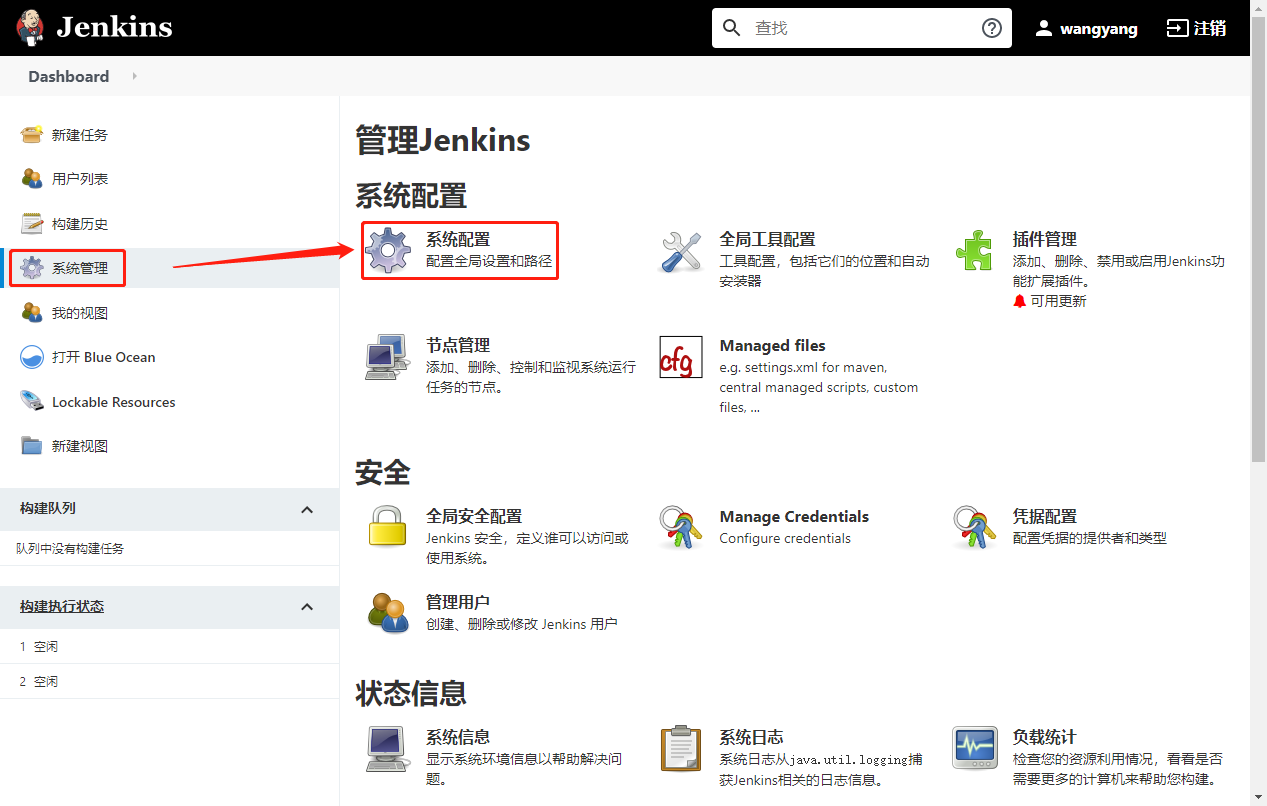Image resolution: width=1267 pixels, height=806 pixels.
Task: Click executor row '1 空闲'
Action: 170,647
